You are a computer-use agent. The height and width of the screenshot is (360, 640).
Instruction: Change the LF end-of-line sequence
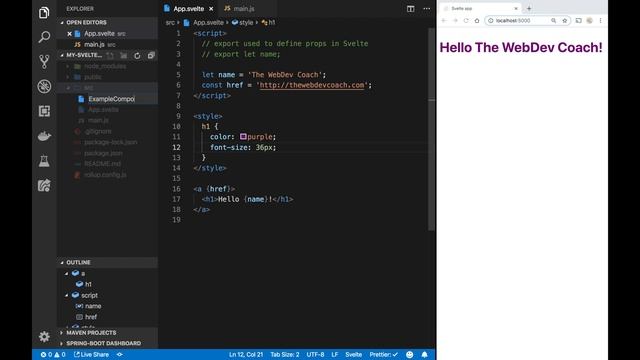click(335, 355)
